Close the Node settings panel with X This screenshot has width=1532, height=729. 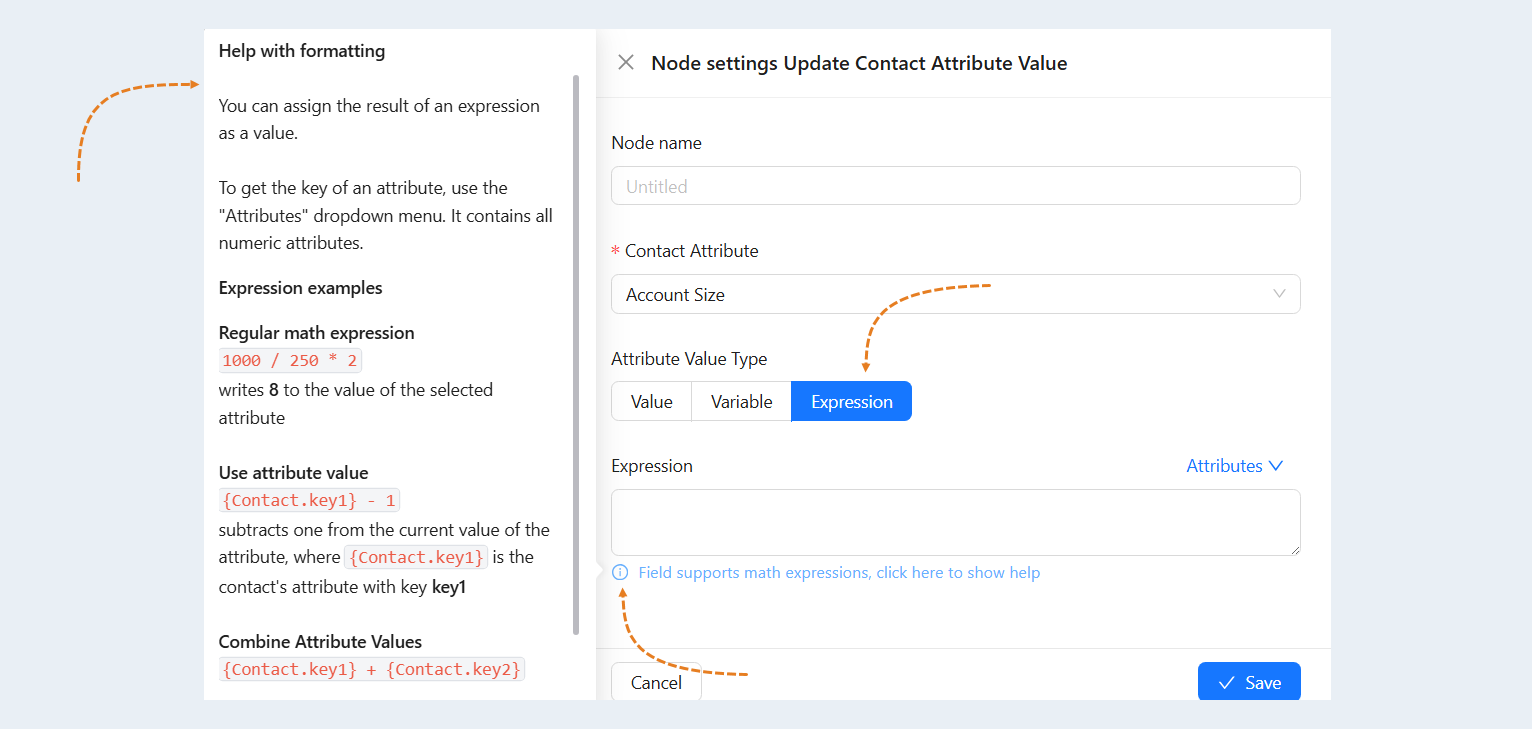point(626,62)
